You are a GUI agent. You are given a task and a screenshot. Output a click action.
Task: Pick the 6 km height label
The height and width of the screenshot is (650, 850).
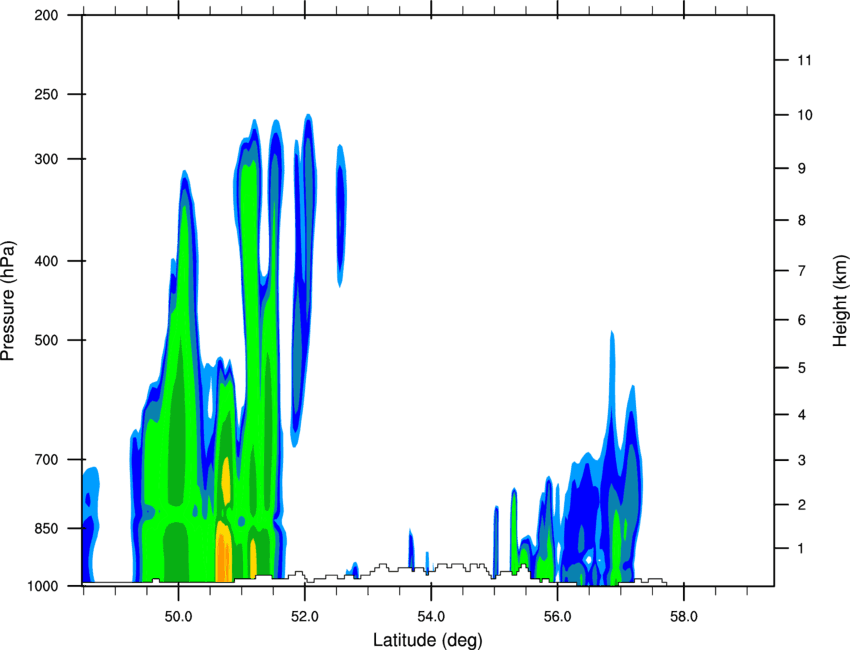click(802, 320)
